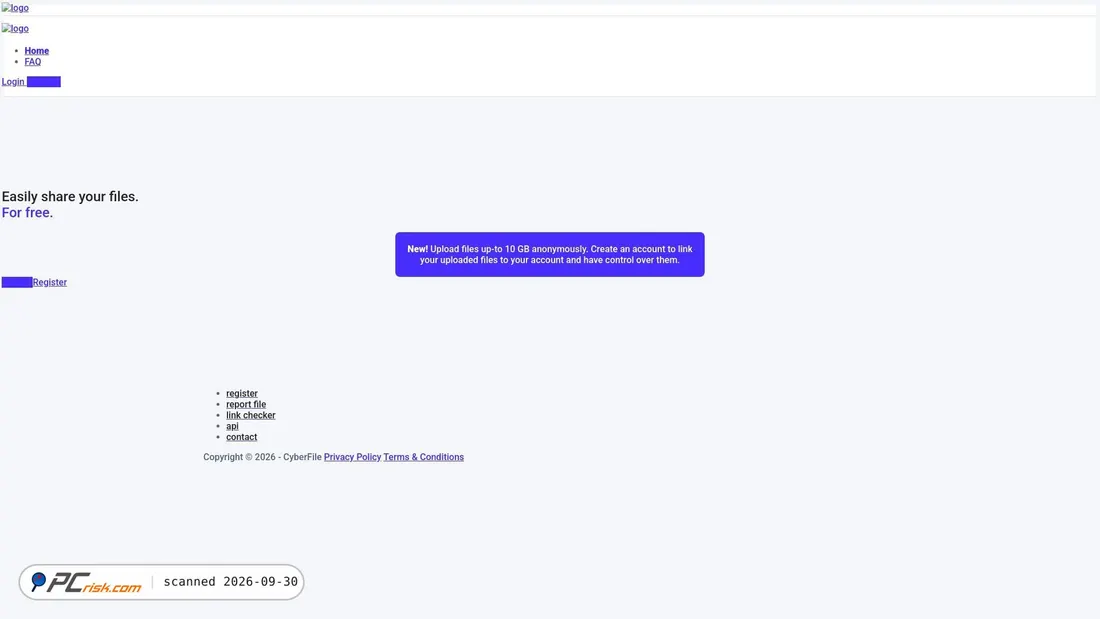This screenshot has height=619, width=1100.
Task: Click the blue button beside Login
Action: 43,81
